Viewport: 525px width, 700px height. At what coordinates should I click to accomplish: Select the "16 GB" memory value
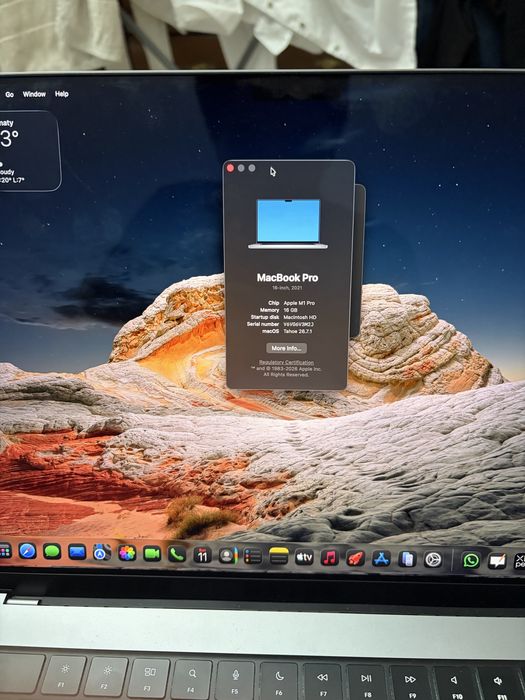coord(291,310)
